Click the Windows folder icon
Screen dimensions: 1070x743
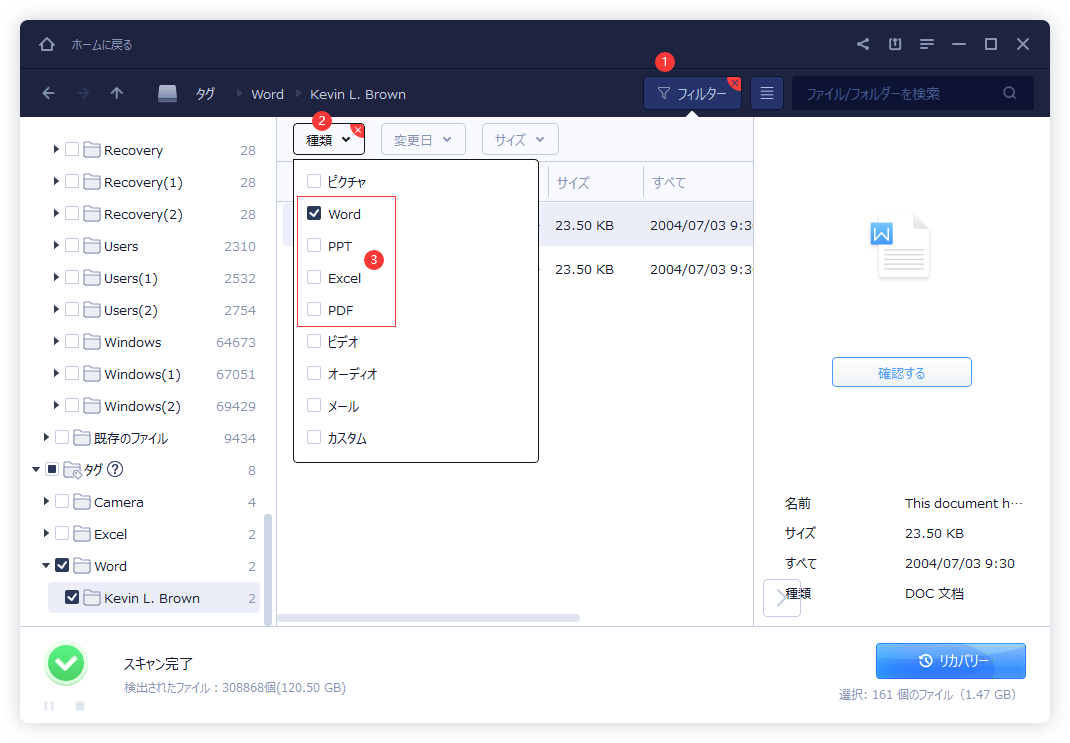pos(92,342)
